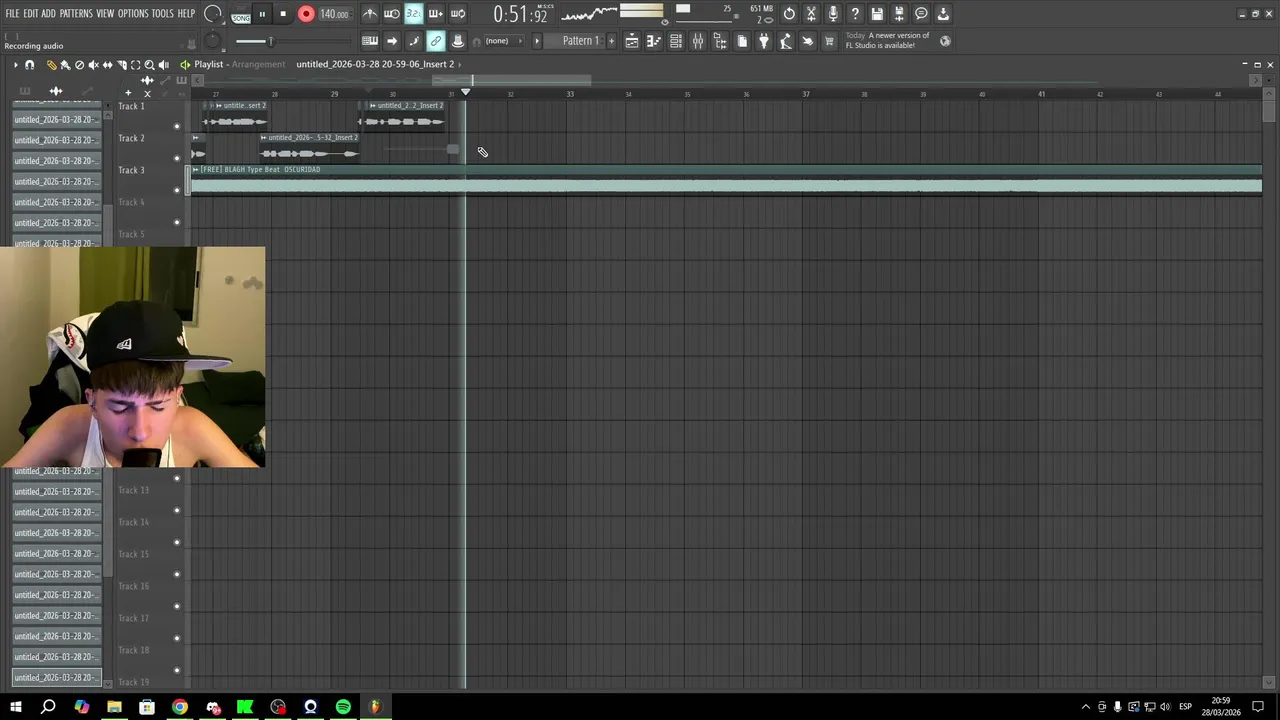
Task: Open the PATTERNS menu
Action: [x=76, y=14]
